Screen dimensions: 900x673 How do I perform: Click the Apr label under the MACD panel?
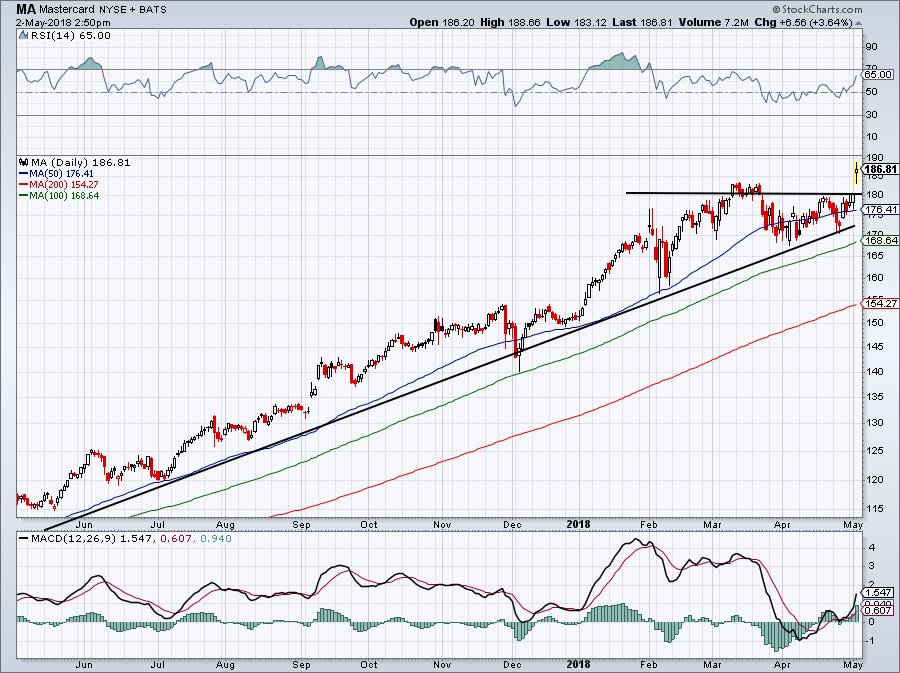(x=782, y=665)
